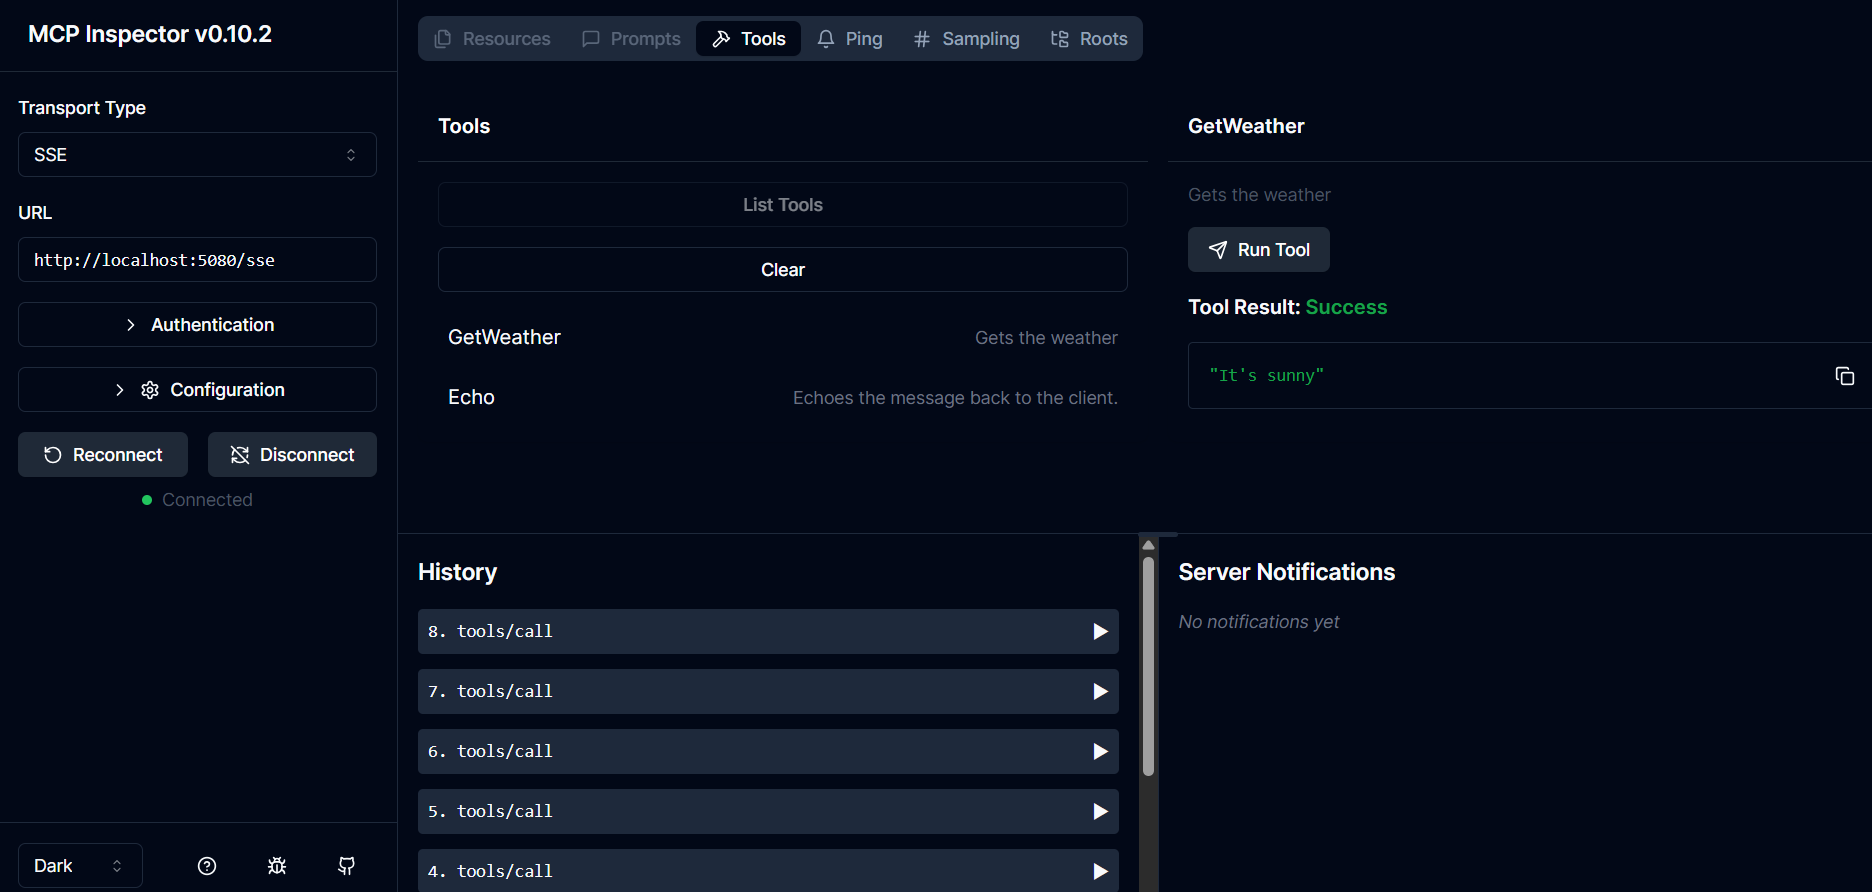Click the No notifications yet text
Screen dimensions: 1872x892
pyautogui.click(x=1258, y=622)
